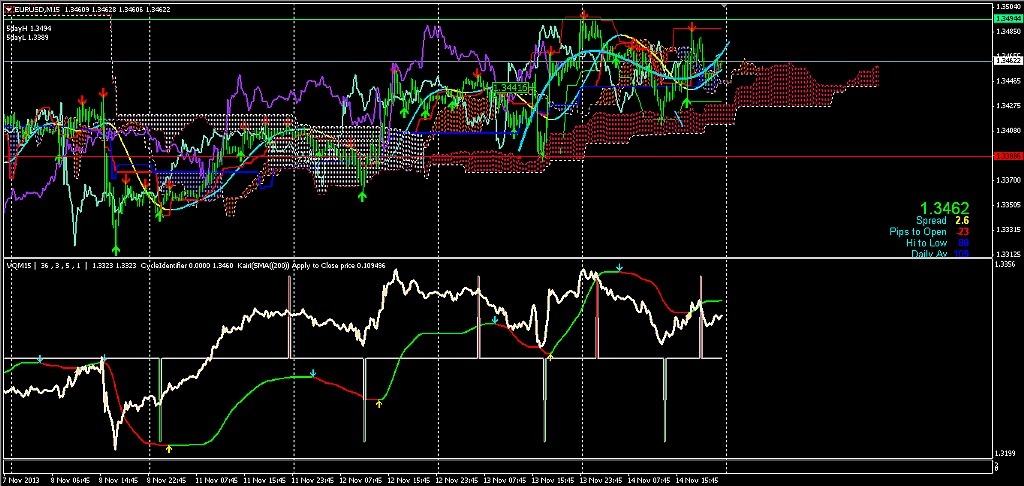Click the VQM15 indicator label in lower panel

pos(20,267)
